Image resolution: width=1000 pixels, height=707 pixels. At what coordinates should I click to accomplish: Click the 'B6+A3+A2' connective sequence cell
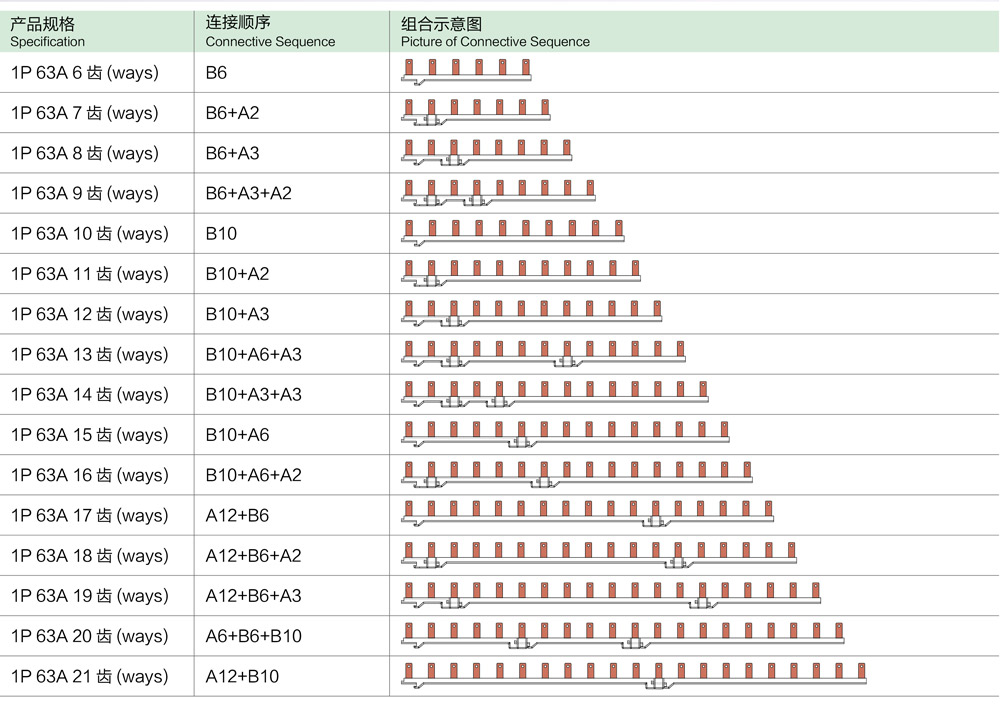click(x=291, y=193)
